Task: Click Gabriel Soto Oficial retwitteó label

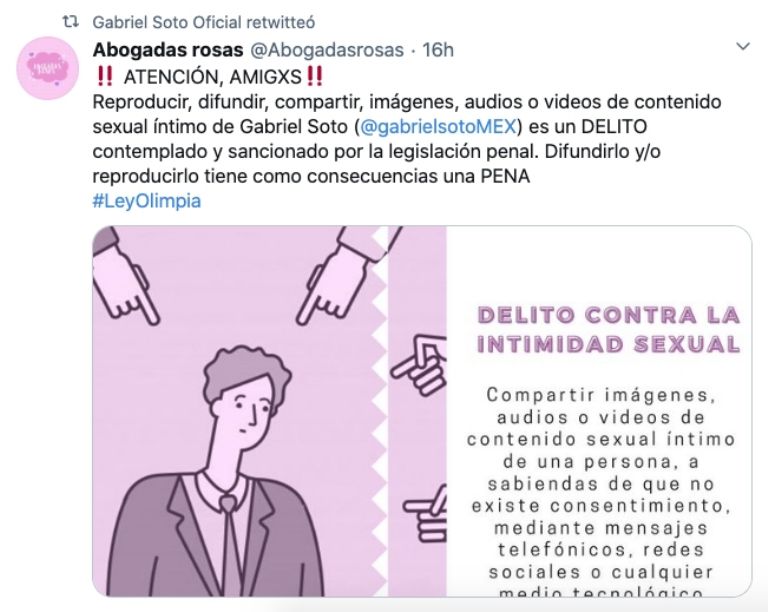Action: 204,22
